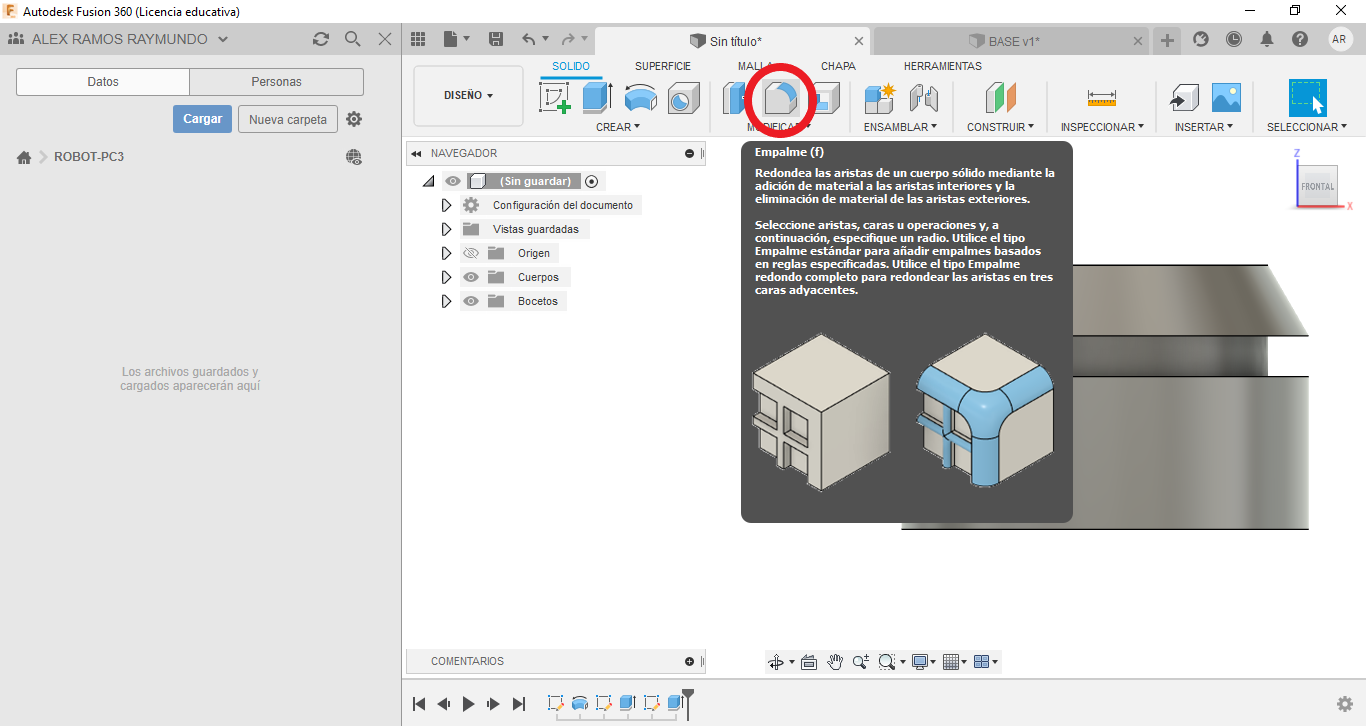Select the Orbit navigation tool
The height and width of the screenshot is (726, 1366).
pyautogui.click(x=775, y=662)
